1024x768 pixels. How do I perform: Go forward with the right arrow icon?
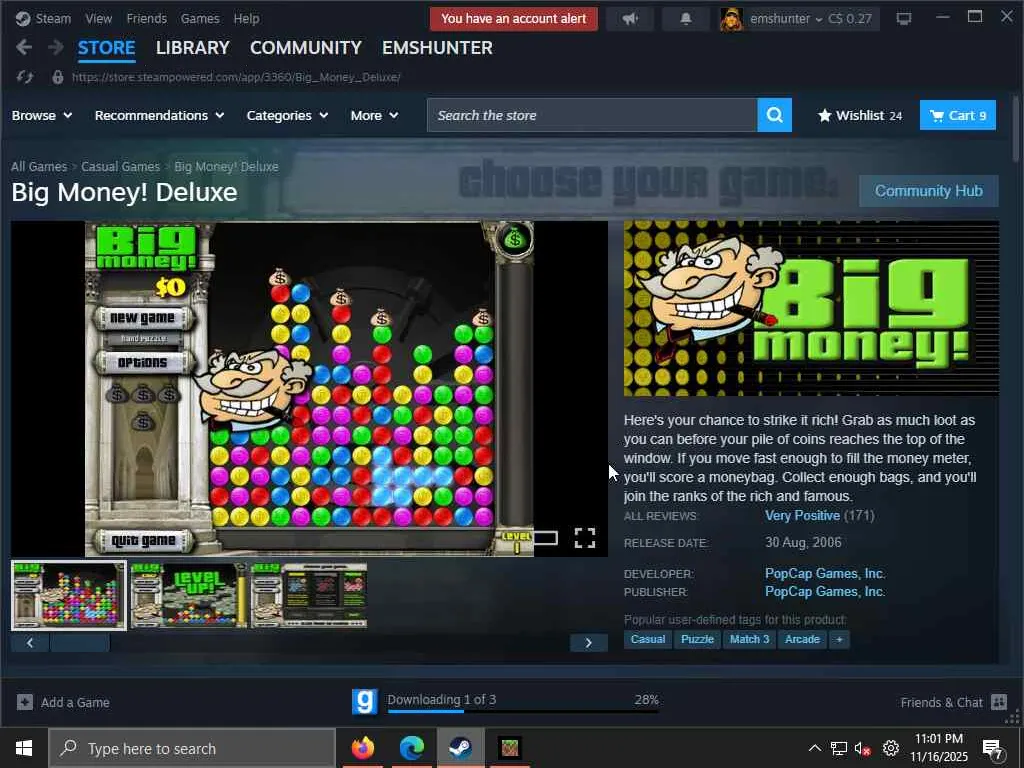tap(56, 48)
